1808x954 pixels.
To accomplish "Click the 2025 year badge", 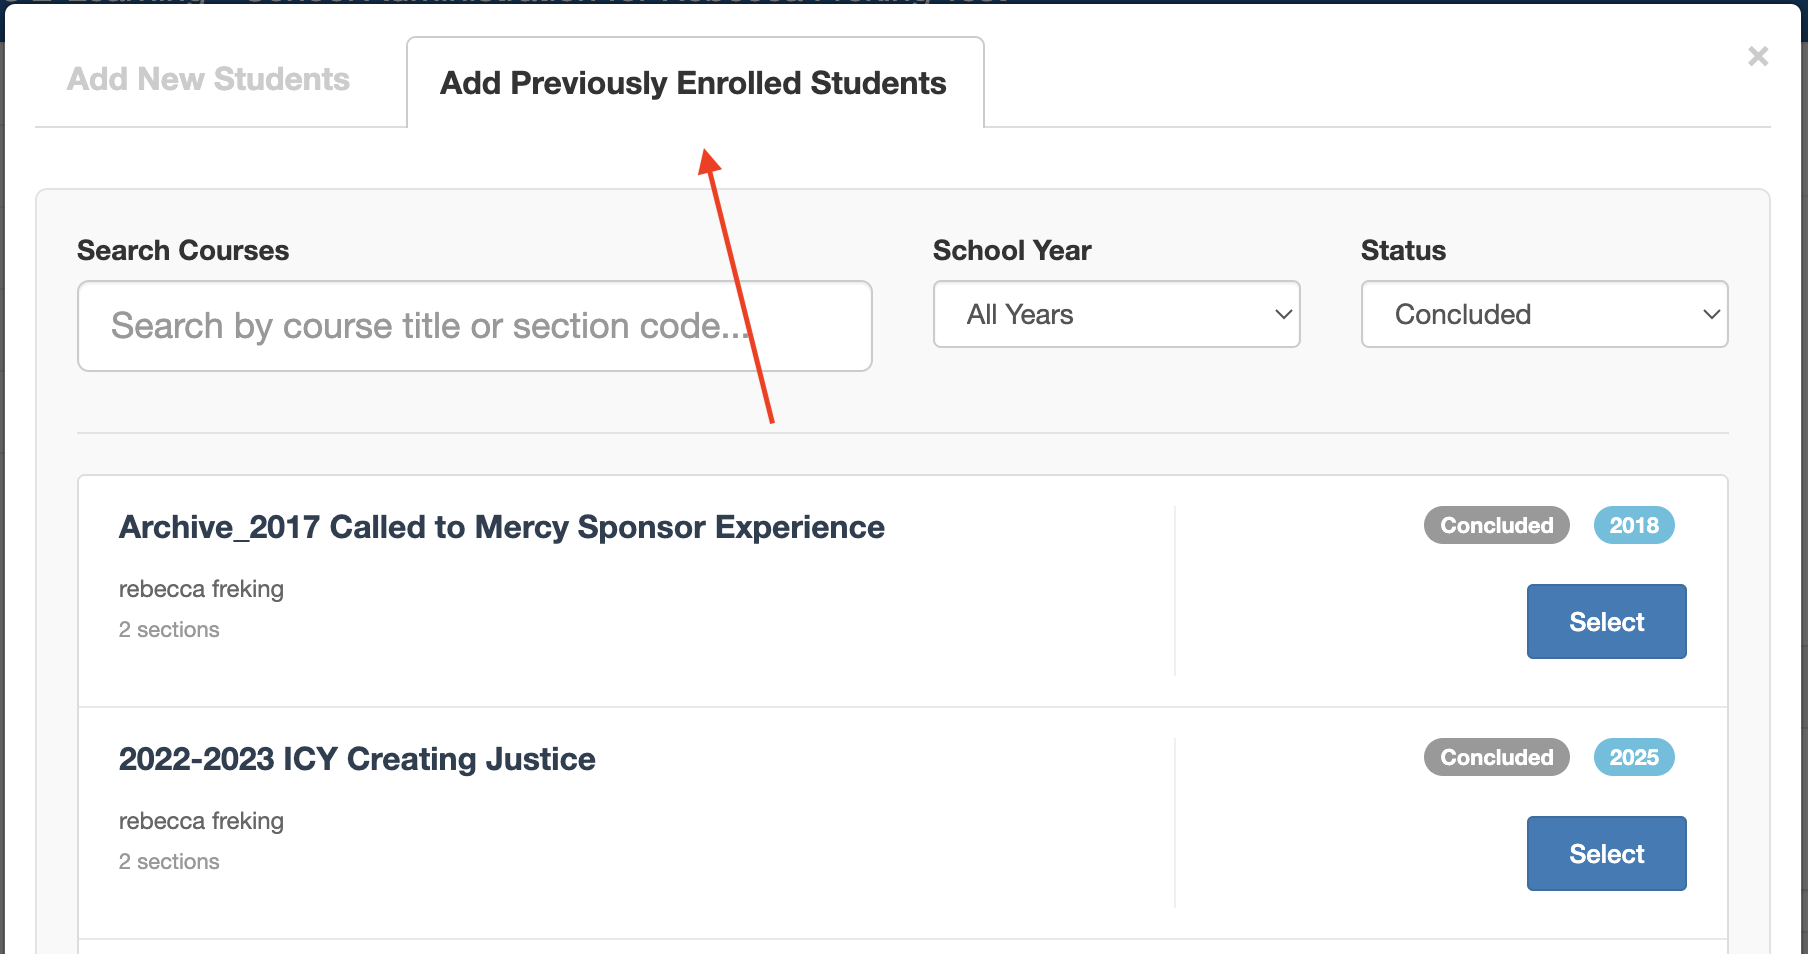I will pyautogui.click(x=1634, y=757).
